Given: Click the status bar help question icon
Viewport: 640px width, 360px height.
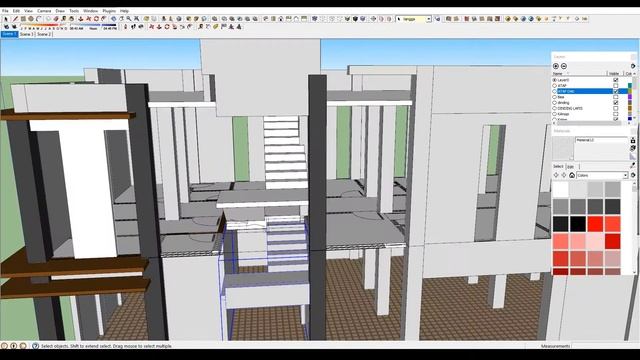Looking at the screenshot, I should 36,346.
